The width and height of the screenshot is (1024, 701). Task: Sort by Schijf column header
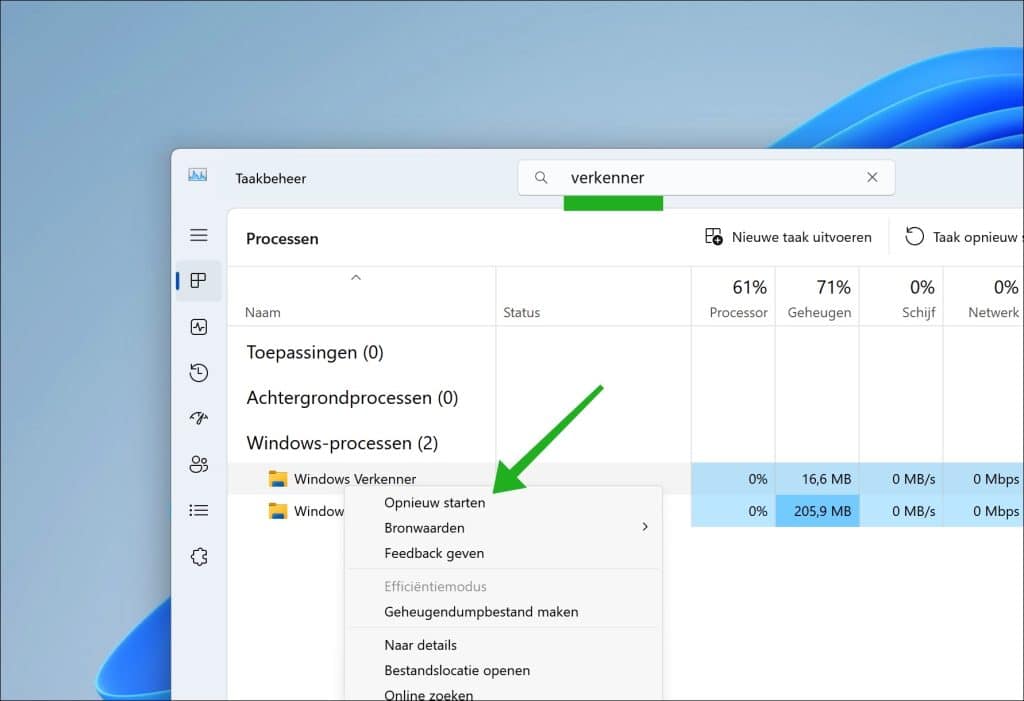901,297
